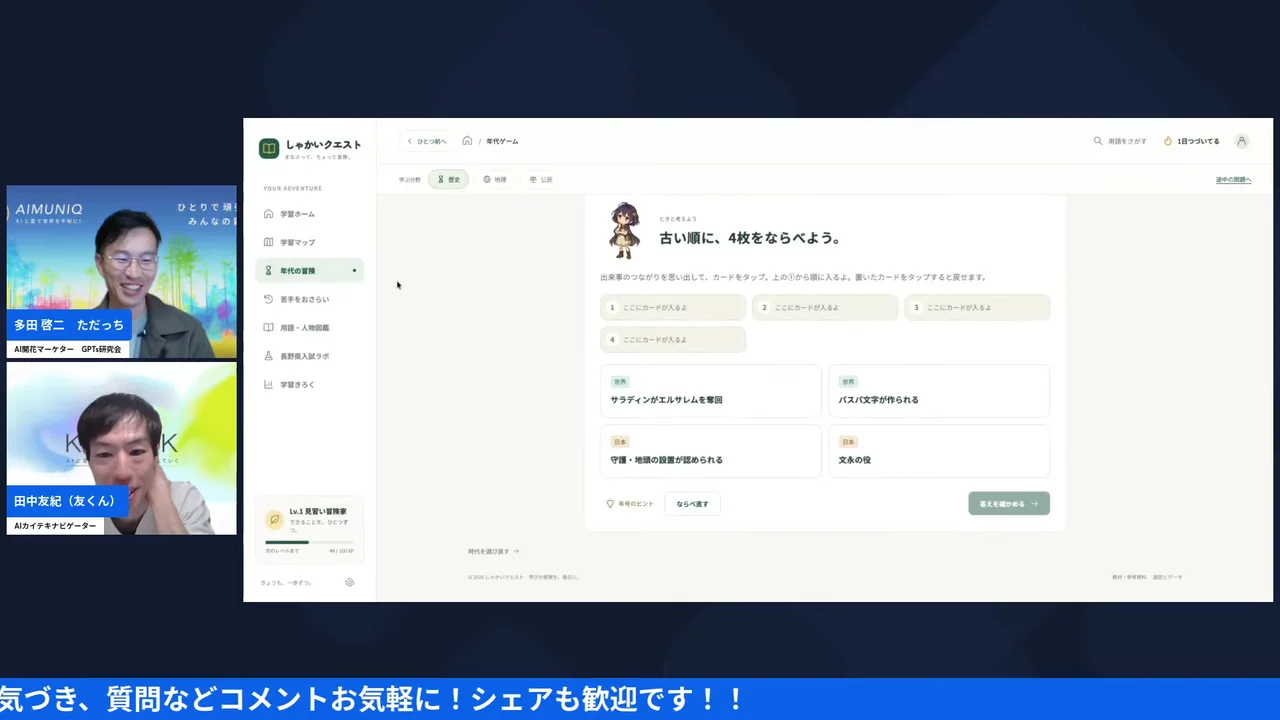Click the 時代を選び直す link

tap(494, 551)
